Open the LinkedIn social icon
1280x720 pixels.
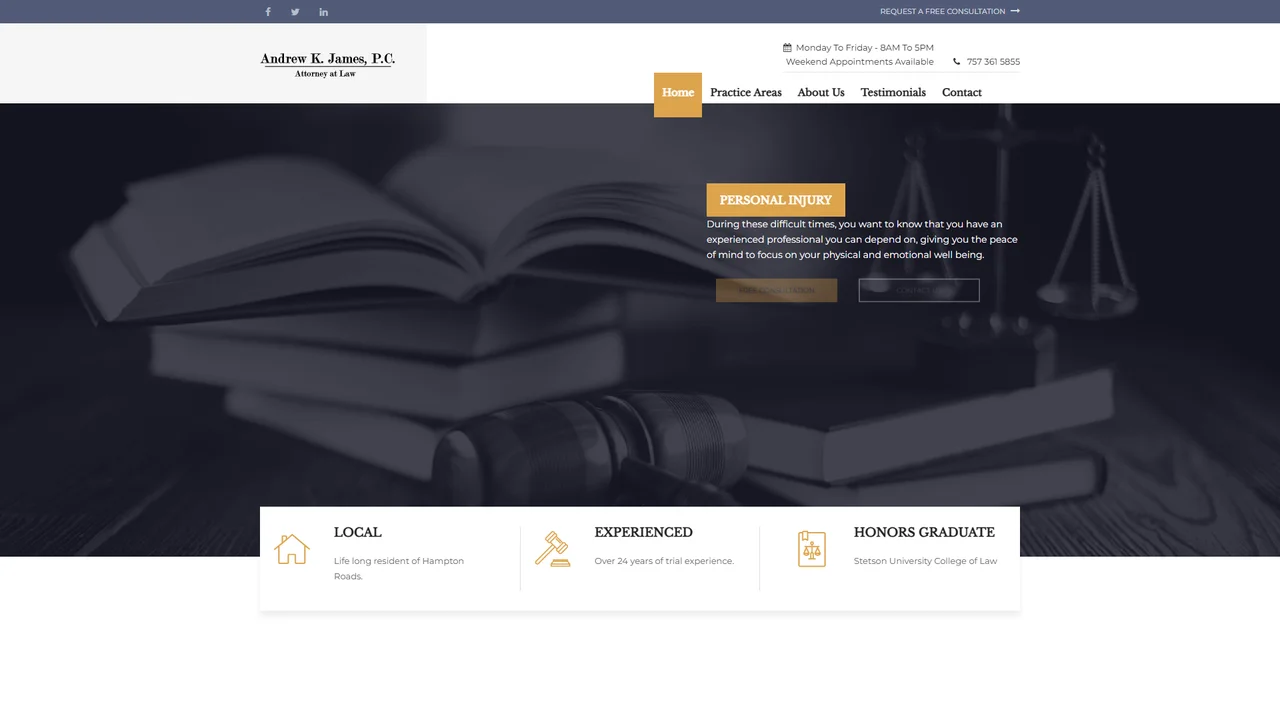pyautogui.click(x=323, y=12)
